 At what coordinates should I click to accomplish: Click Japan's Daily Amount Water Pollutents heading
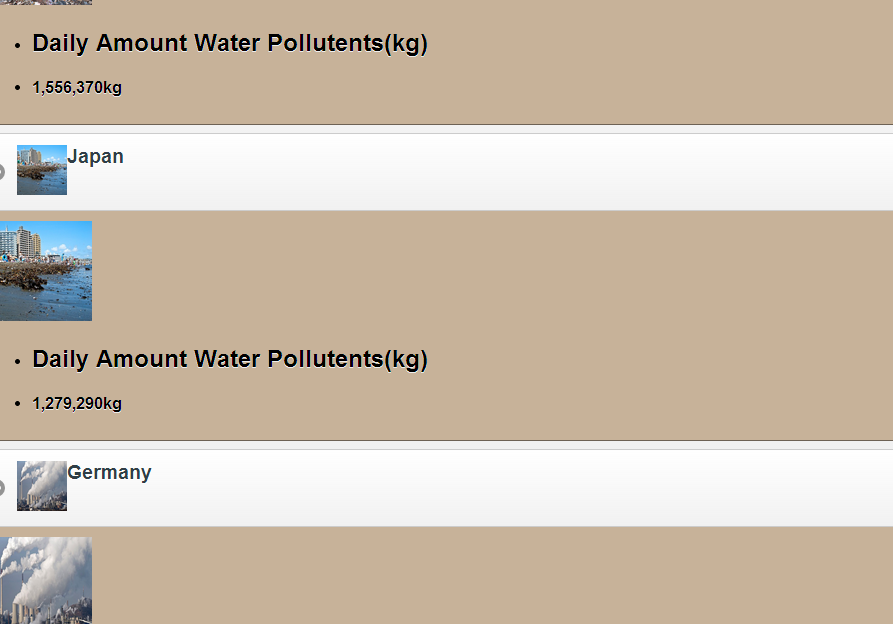click(230, 360)
